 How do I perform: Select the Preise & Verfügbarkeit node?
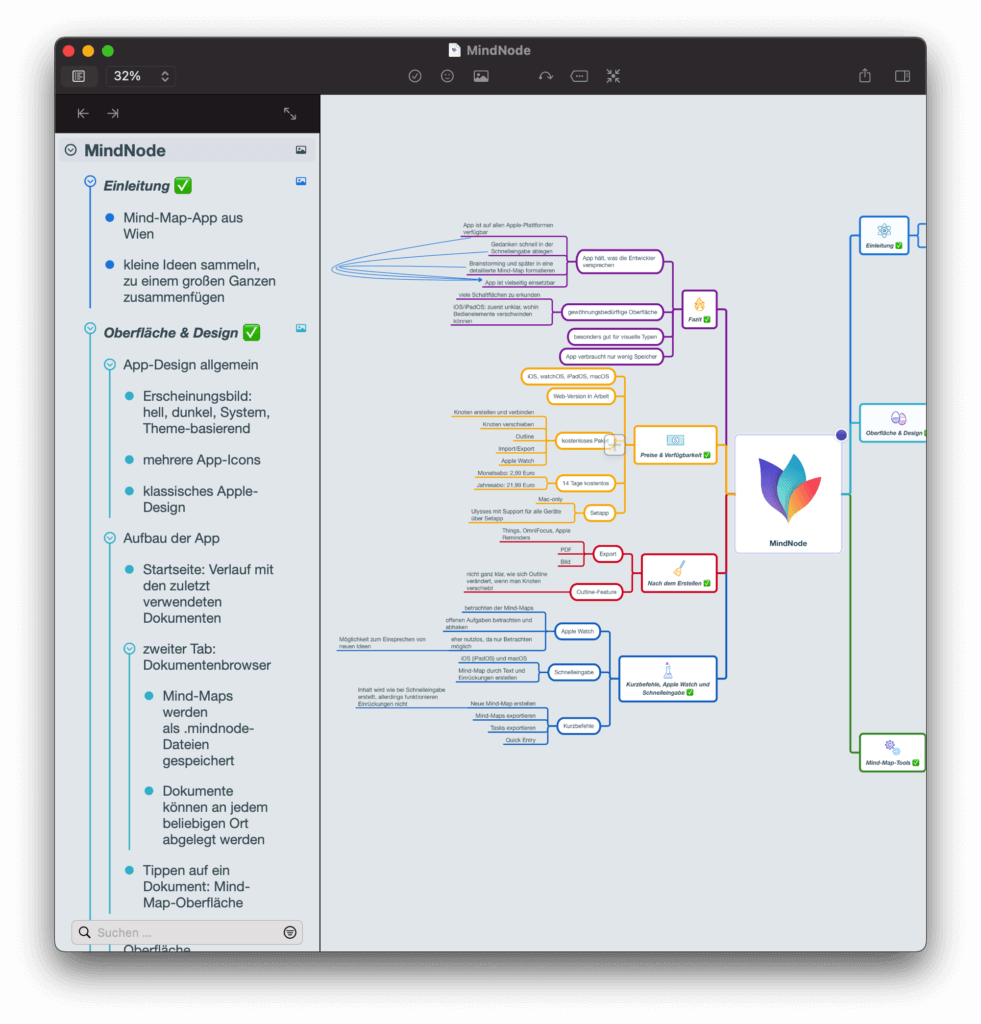(x=675, y=445)
